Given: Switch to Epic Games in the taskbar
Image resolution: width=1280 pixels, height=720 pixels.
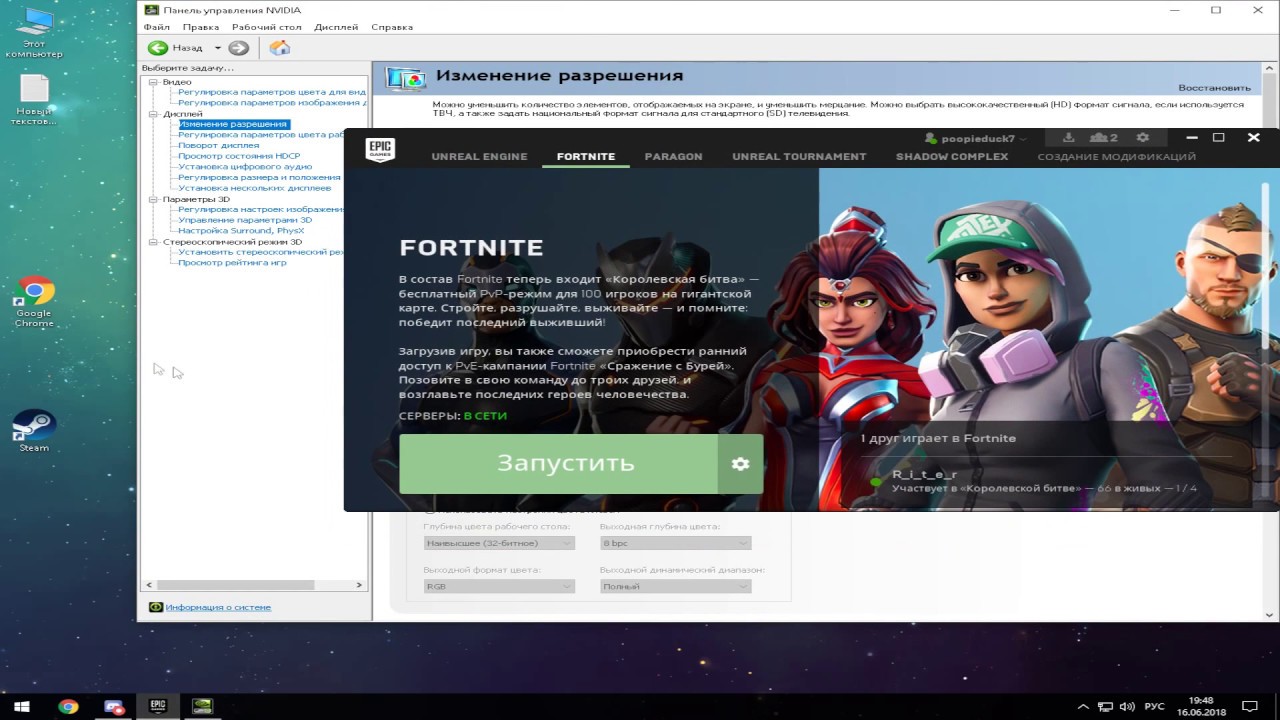Looking at the screenshot, I should [158, 706].
